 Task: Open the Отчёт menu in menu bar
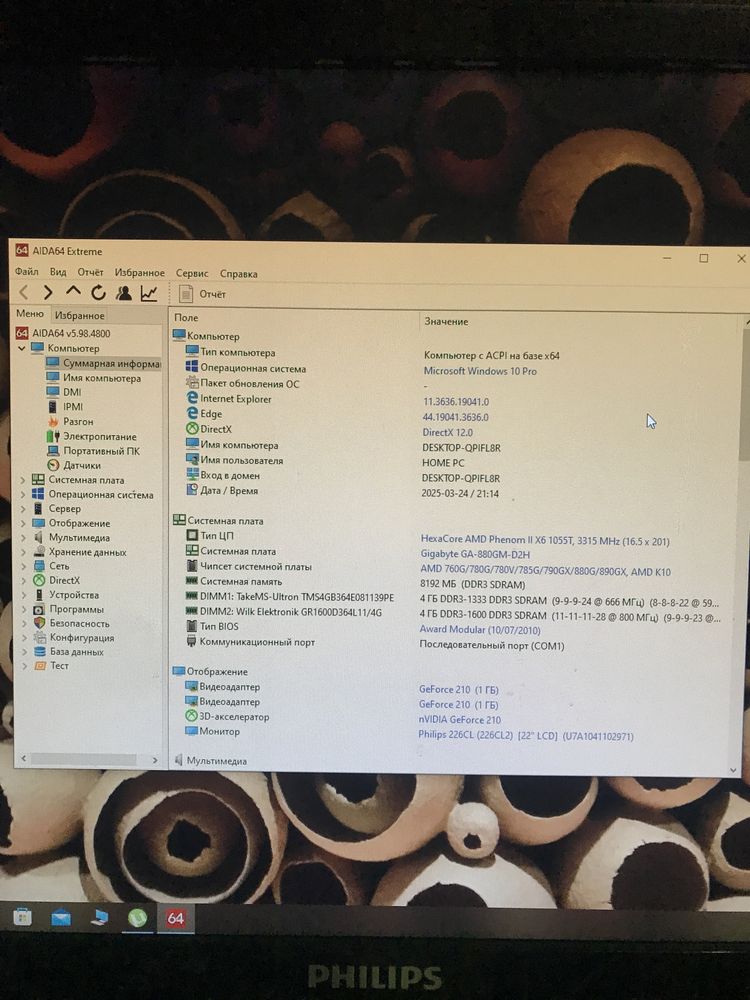(91, 272)
